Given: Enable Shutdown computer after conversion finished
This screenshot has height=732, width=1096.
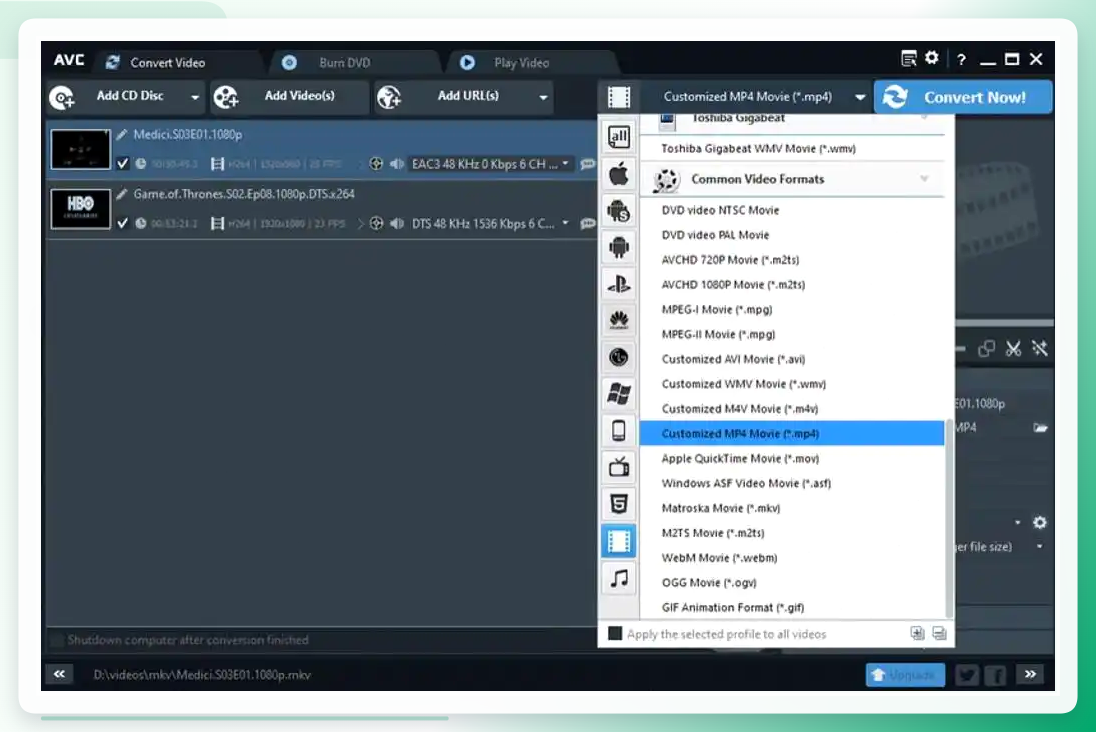Looking at the screenshot, I should (57, 640).
